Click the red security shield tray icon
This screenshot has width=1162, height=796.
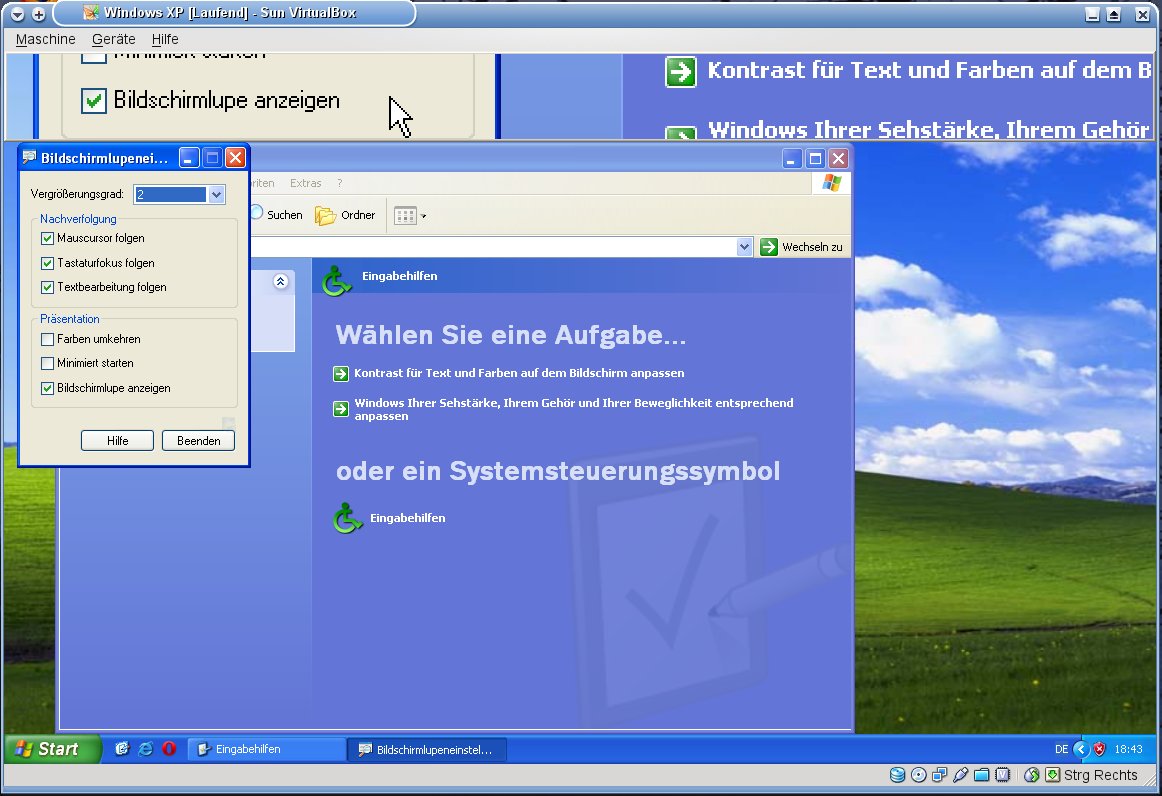1100,749
